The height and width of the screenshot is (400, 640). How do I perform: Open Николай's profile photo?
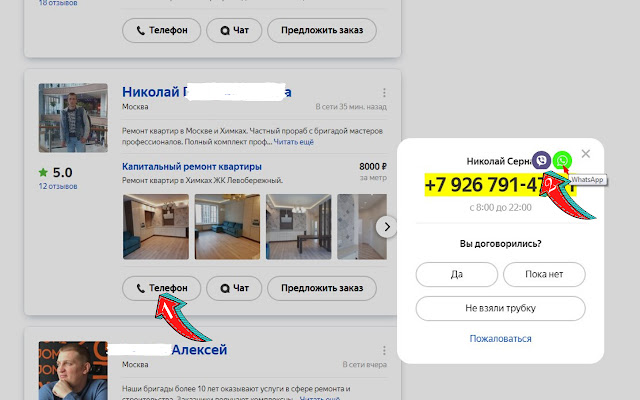(73, 118)
